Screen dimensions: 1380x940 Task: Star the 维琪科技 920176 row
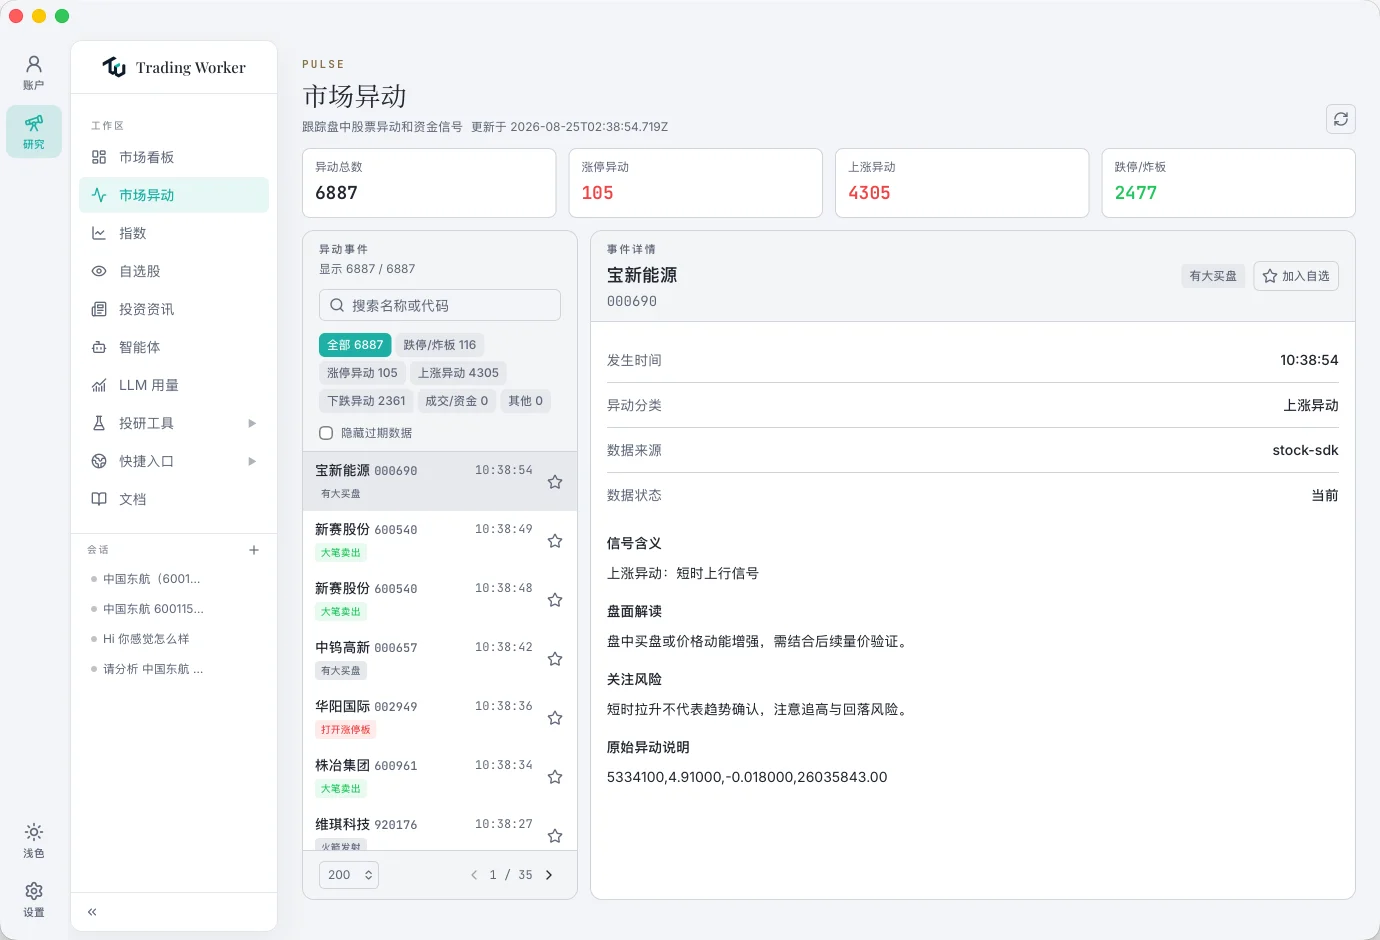point(555,836)
